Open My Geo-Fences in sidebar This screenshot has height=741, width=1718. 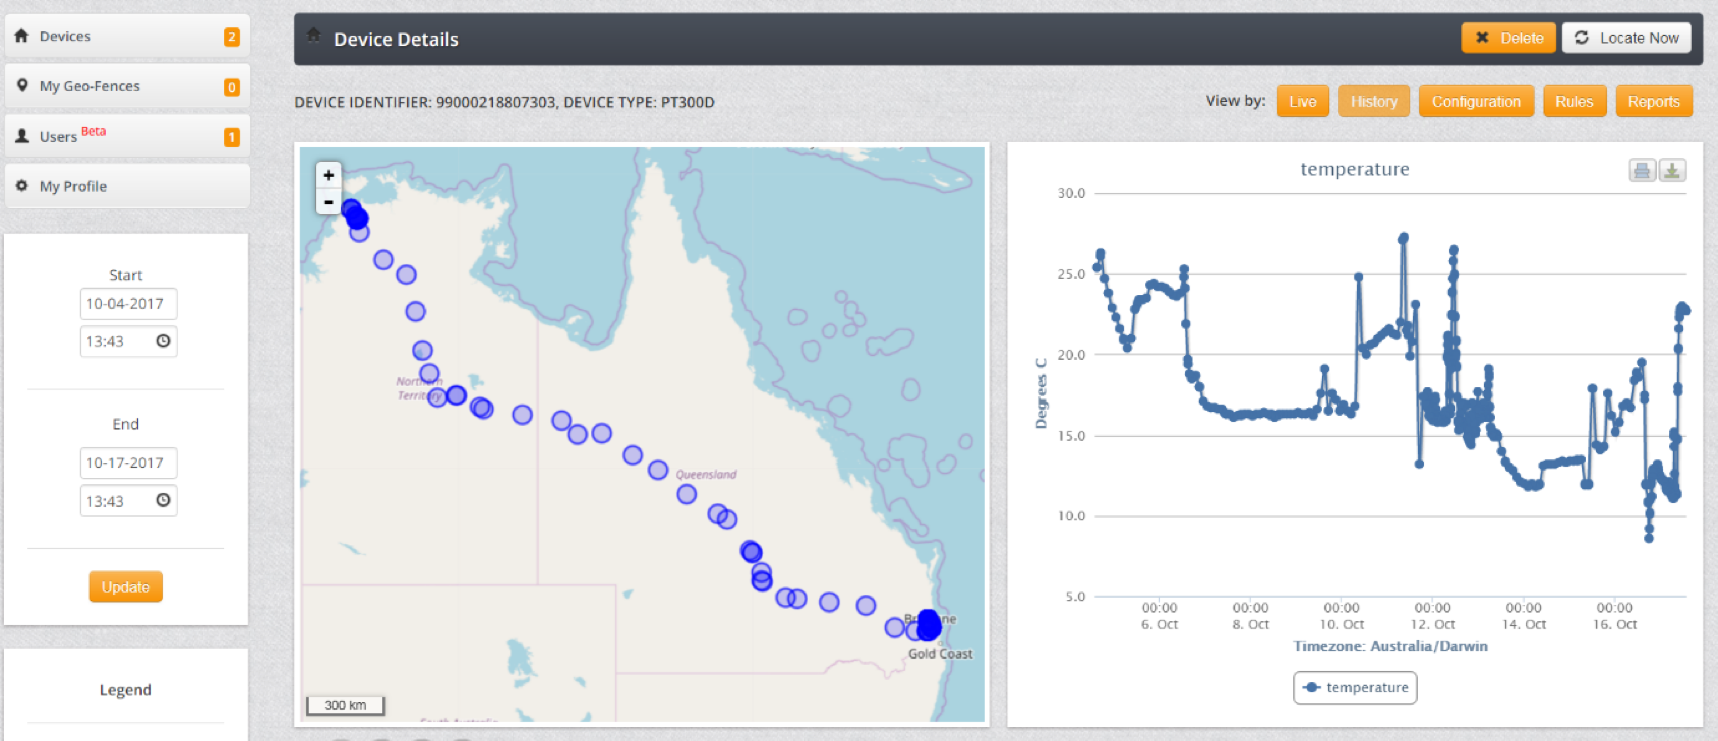127,86
